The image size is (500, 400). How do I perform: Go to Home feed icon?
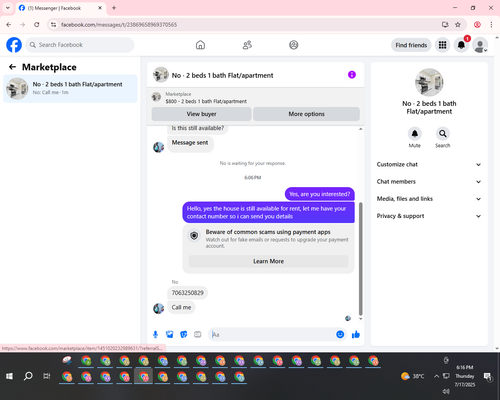(x=200, y=45)
